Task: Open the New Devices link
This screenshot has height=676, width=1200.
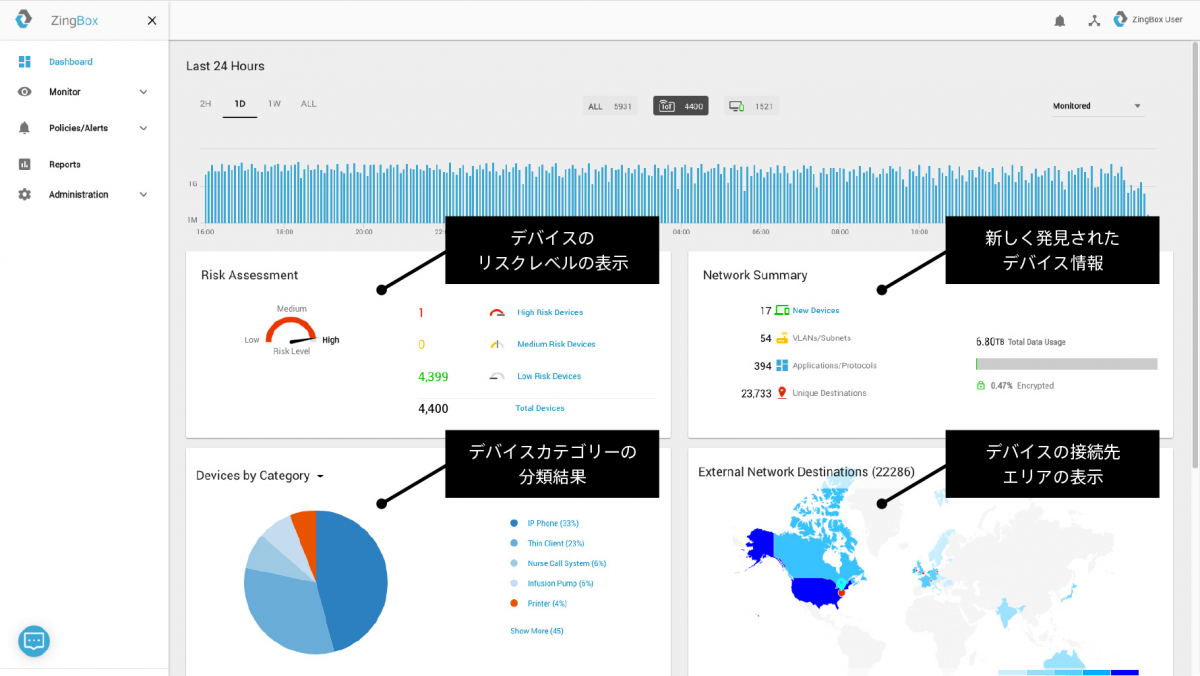Action: (816, 311)
